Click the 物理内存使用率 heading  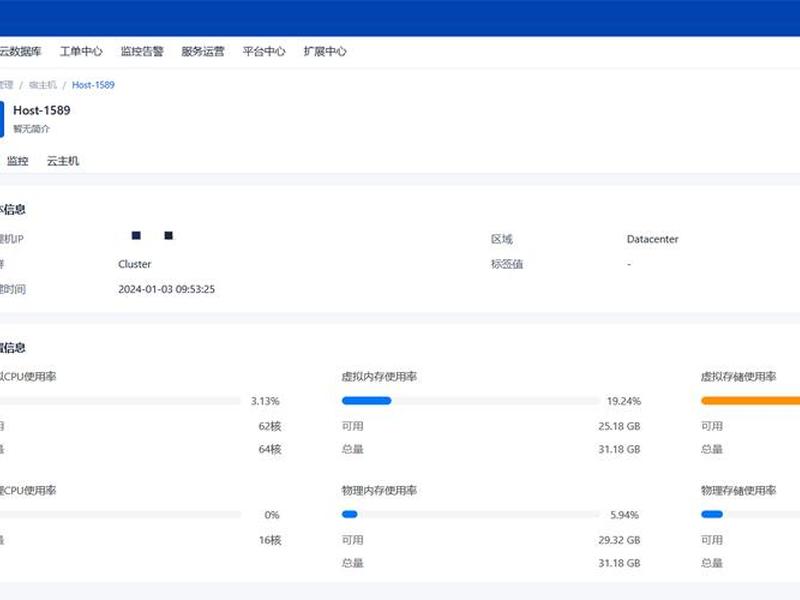click(379, 491)
